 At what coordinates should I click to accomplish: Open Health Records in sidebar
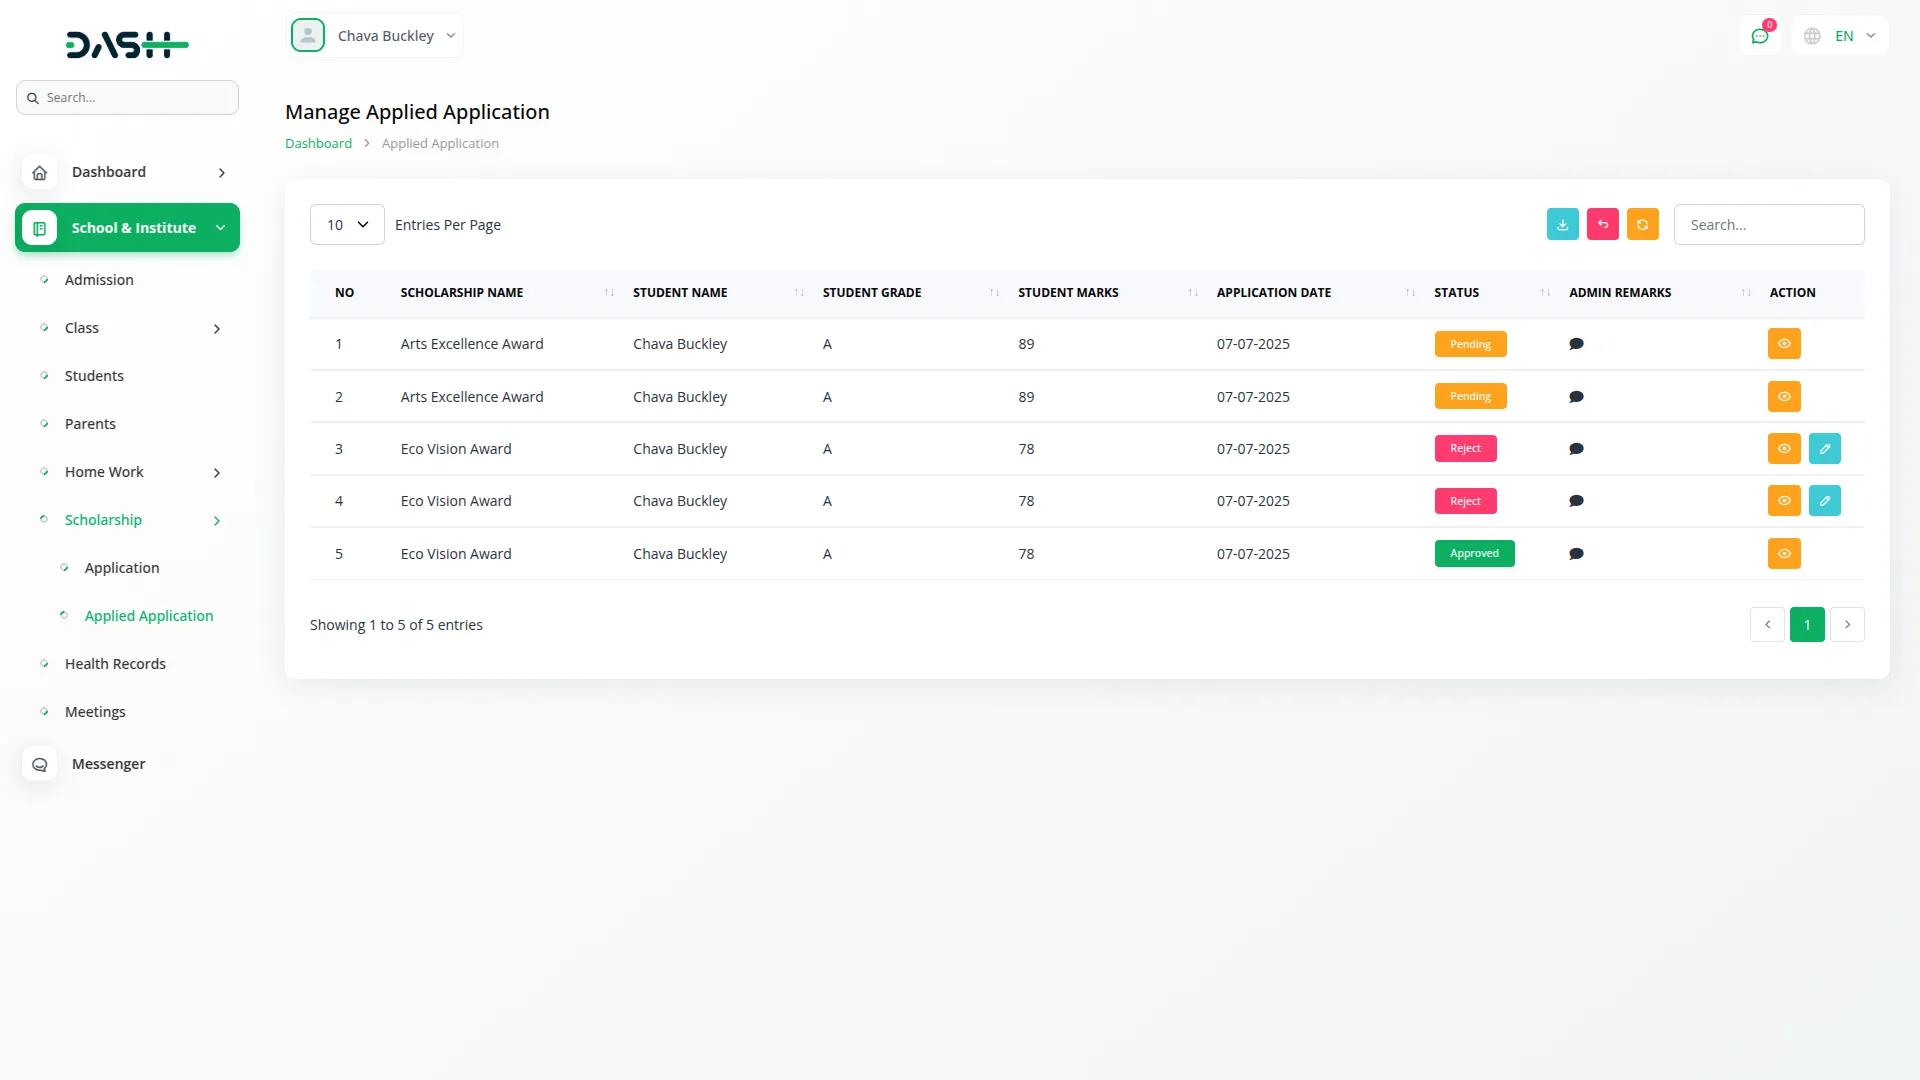[115, 664]
